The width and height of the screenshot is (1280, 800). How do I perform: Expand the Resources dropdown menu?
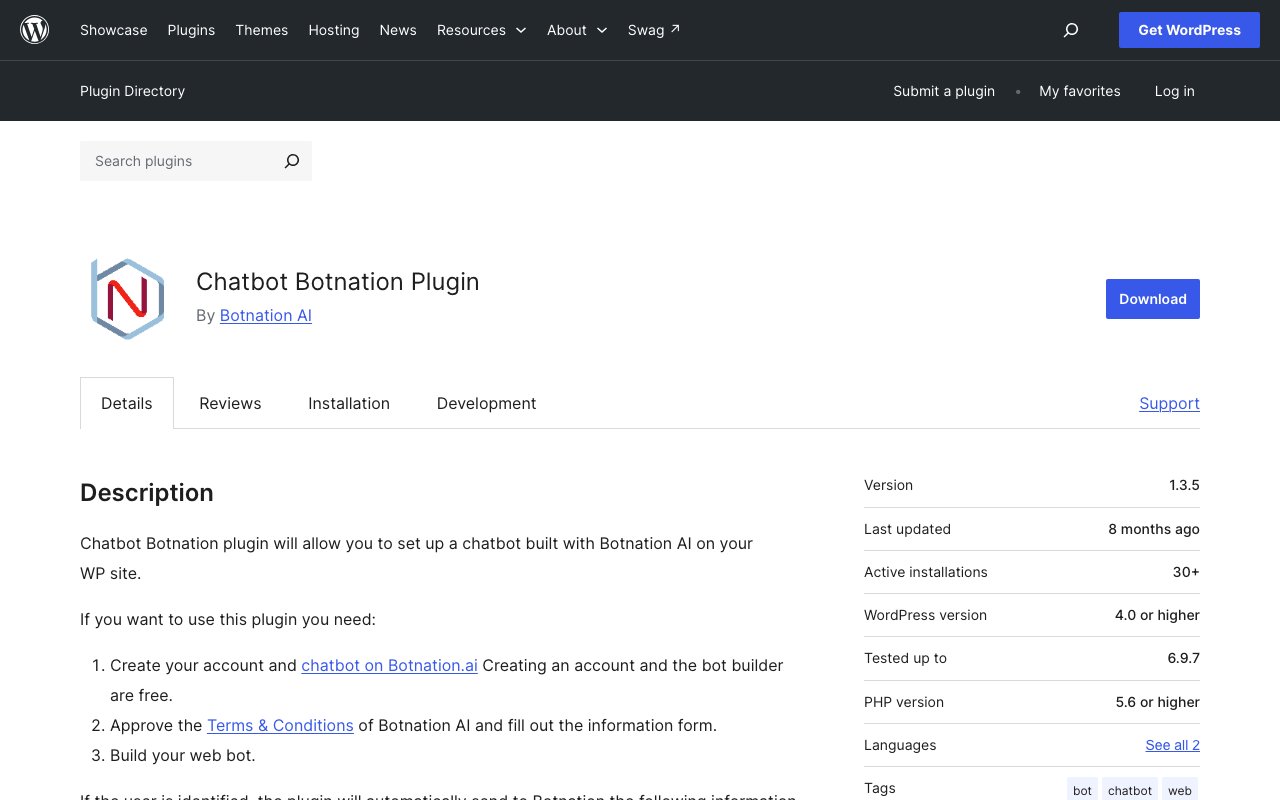point(481,30)
